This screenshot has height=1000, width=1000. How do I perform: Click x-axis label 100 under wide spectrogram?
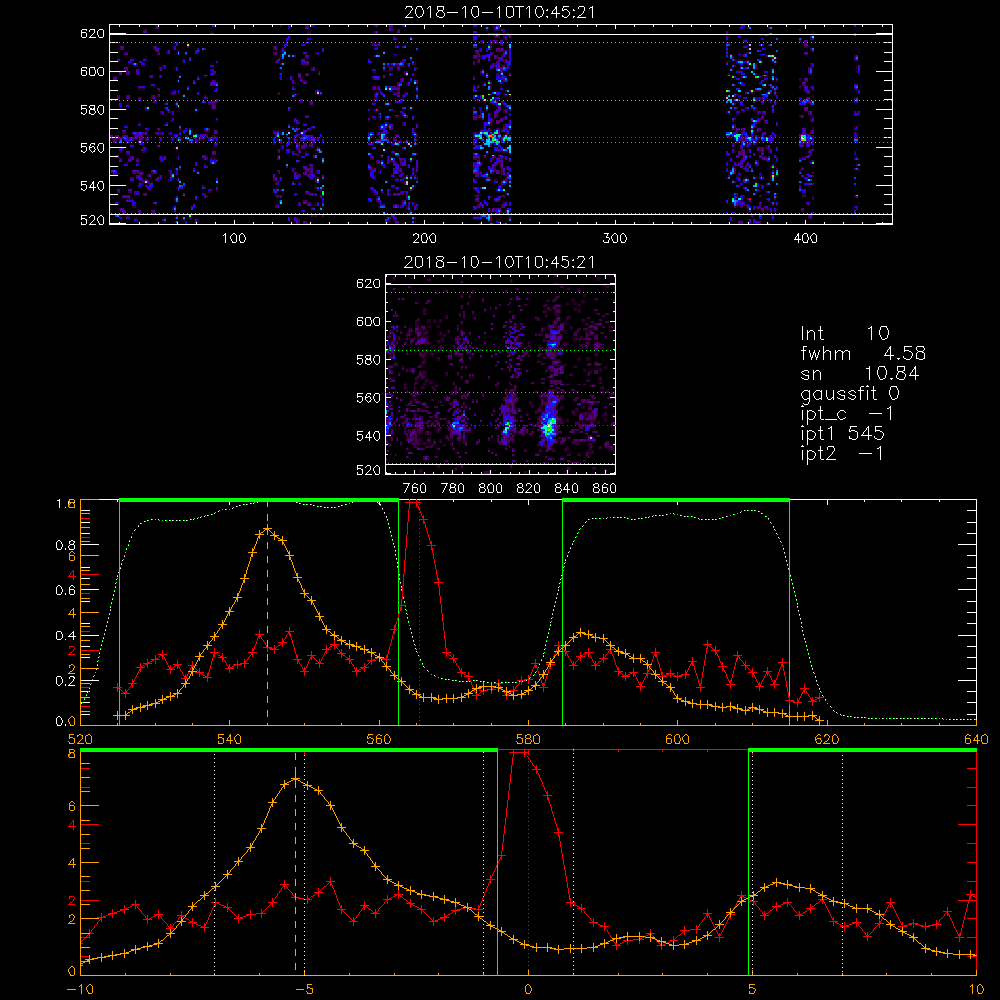click(x=234, y=239)
